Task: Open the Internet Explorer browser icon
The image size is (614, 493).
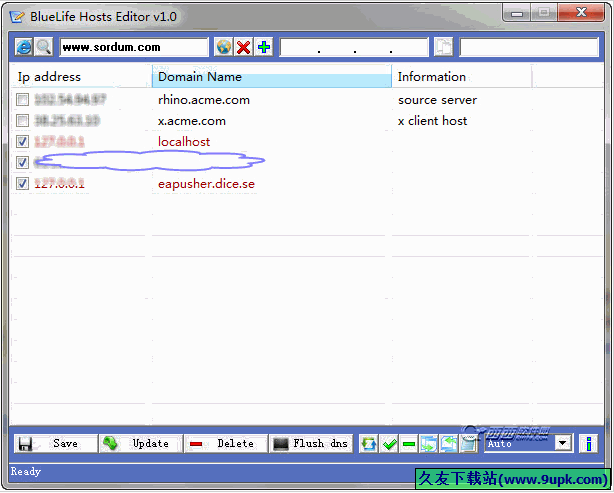Action: click(x=23, y=47)
